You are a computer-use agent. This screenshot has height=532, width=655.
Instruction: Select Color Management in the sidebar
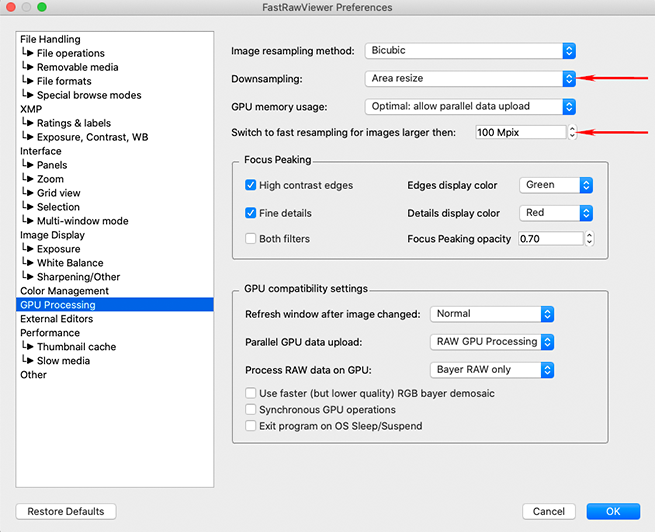pyautogui.click(x=64, y=291)
